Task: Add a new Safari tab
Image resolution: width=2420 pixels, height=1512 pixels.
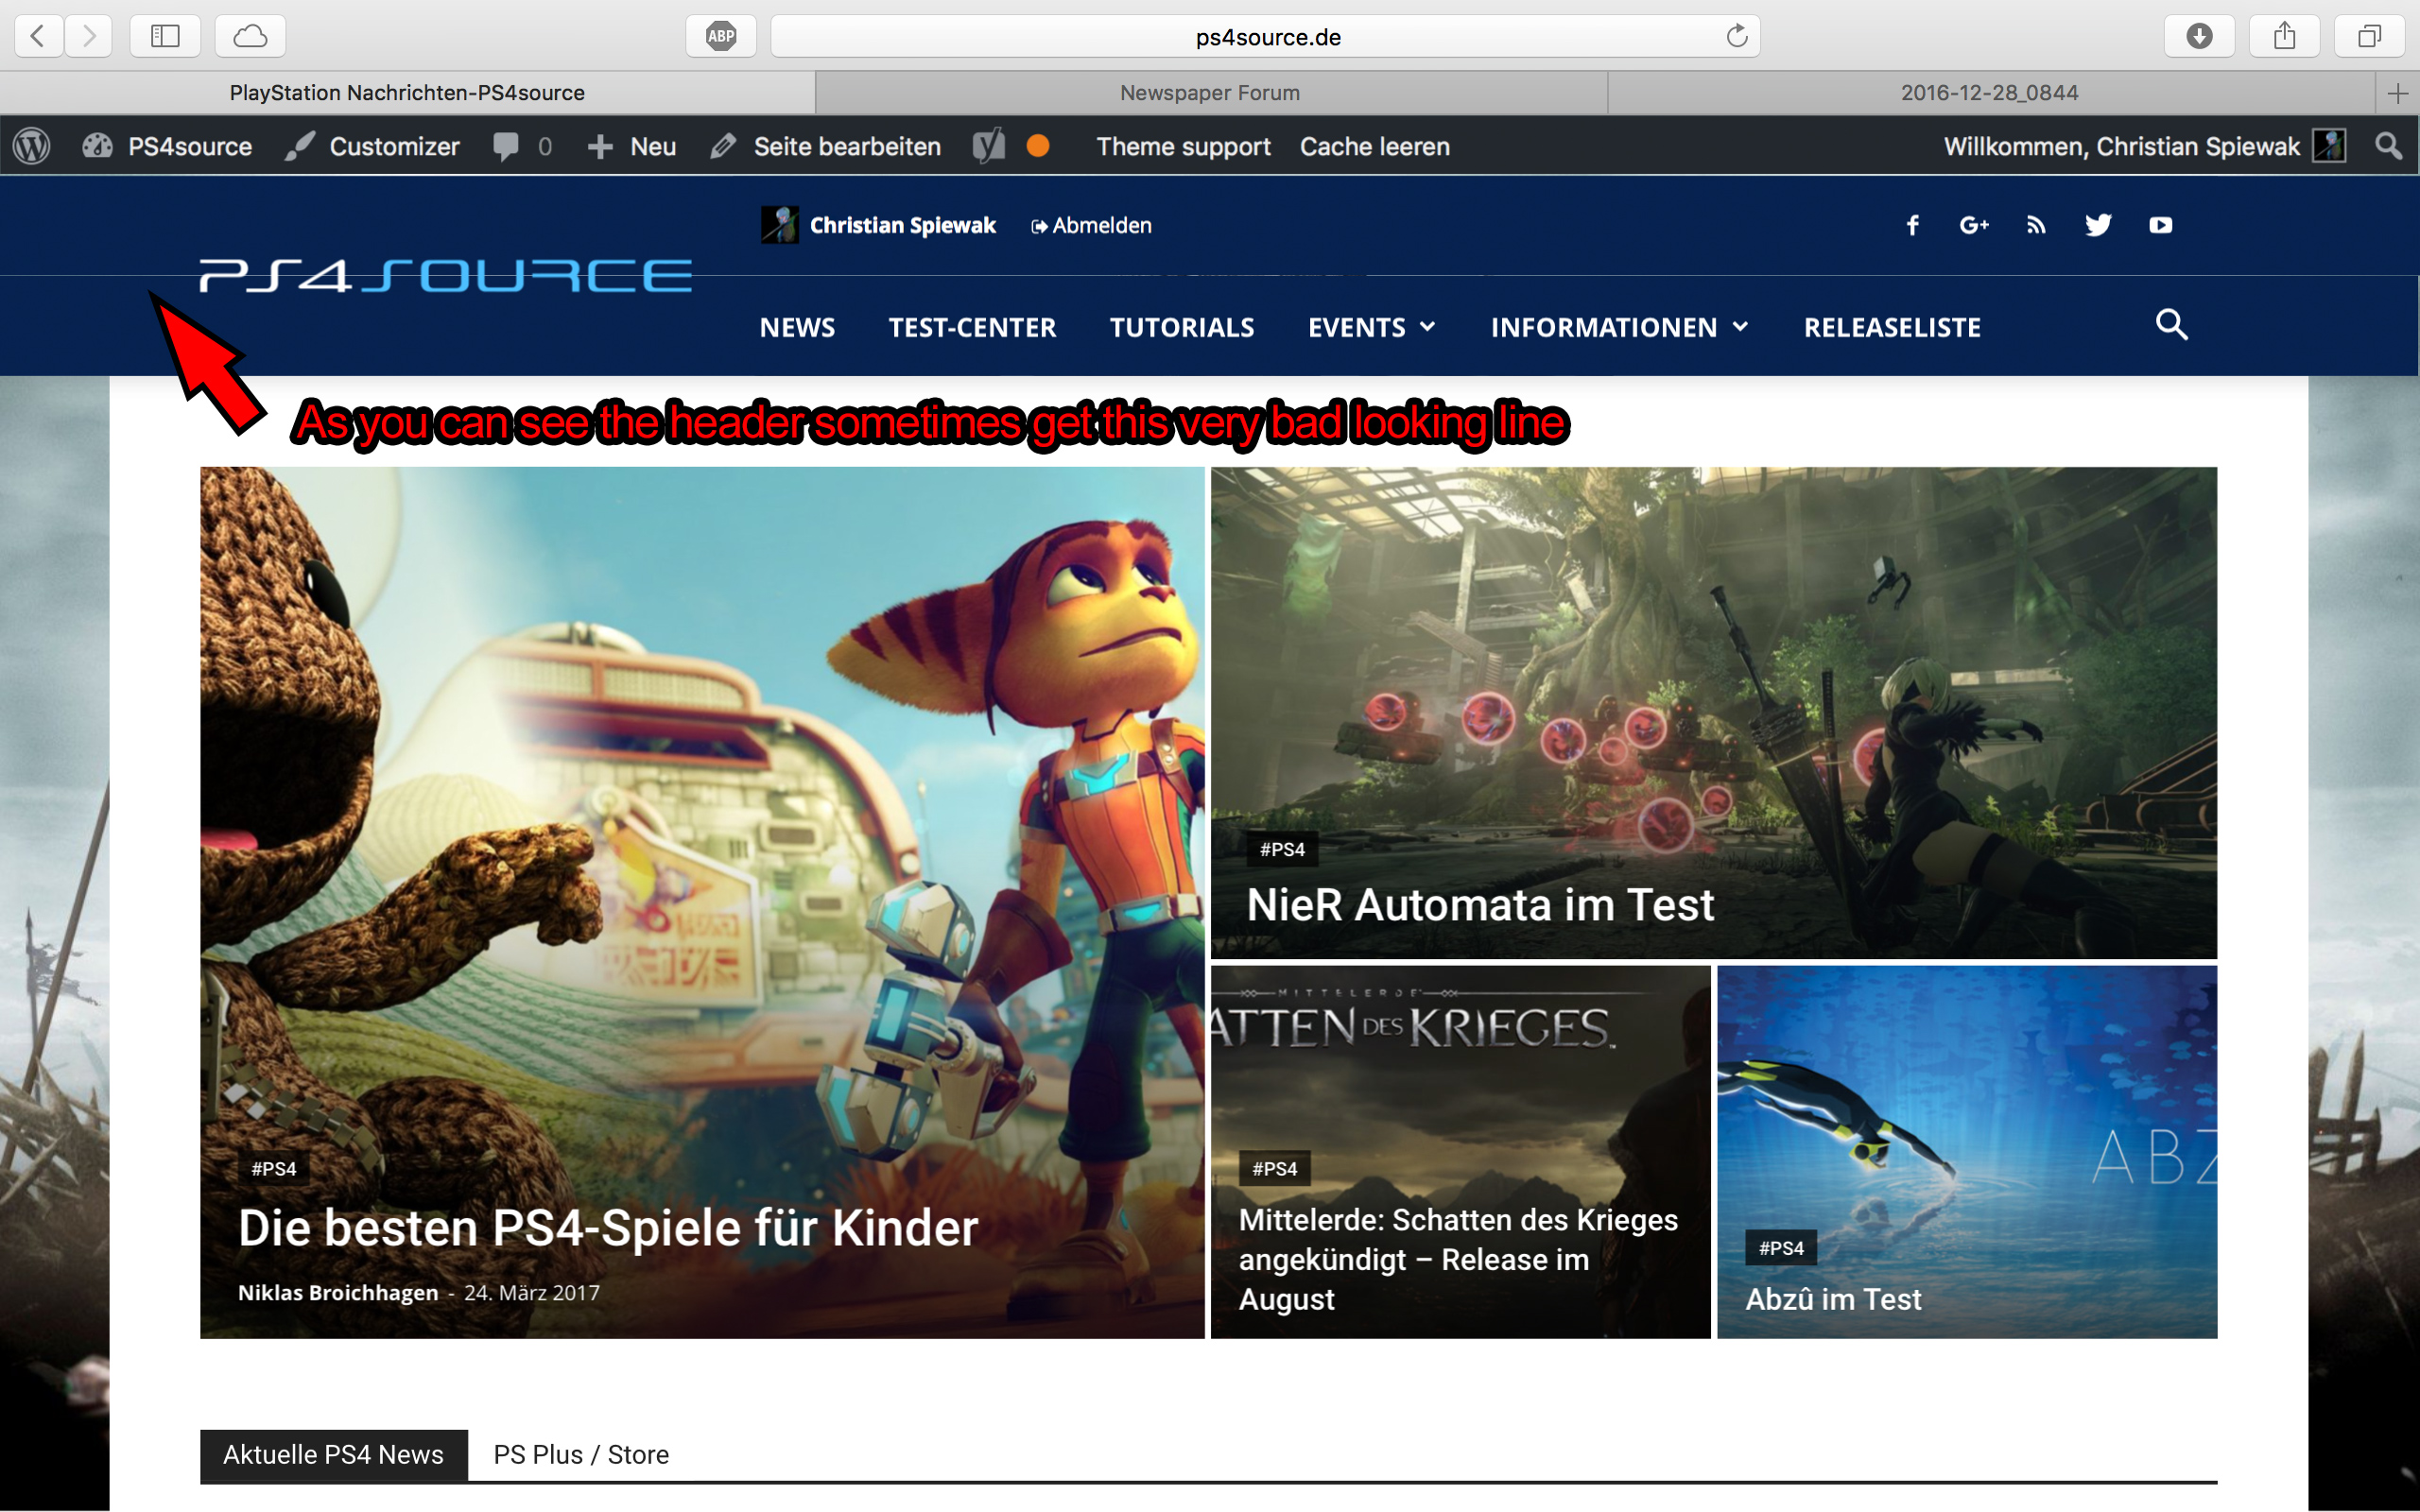Action: (x=2397, y=93)
